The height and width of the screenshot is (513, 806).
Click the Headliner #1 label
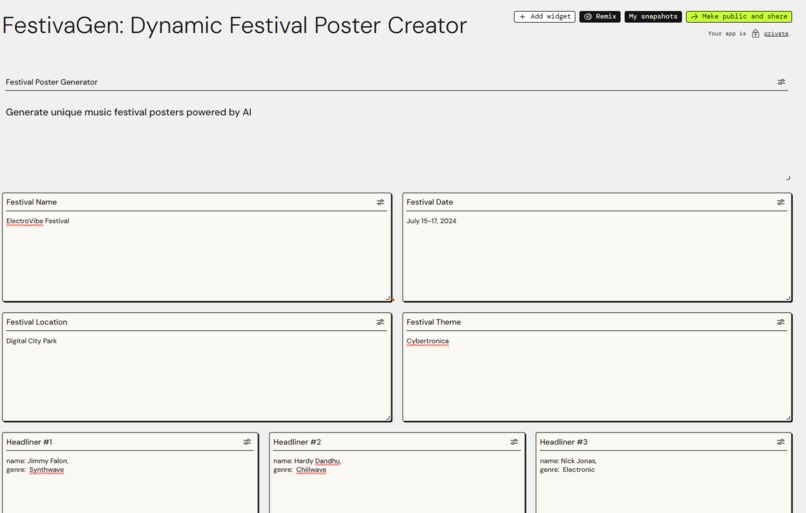(29, 442)
